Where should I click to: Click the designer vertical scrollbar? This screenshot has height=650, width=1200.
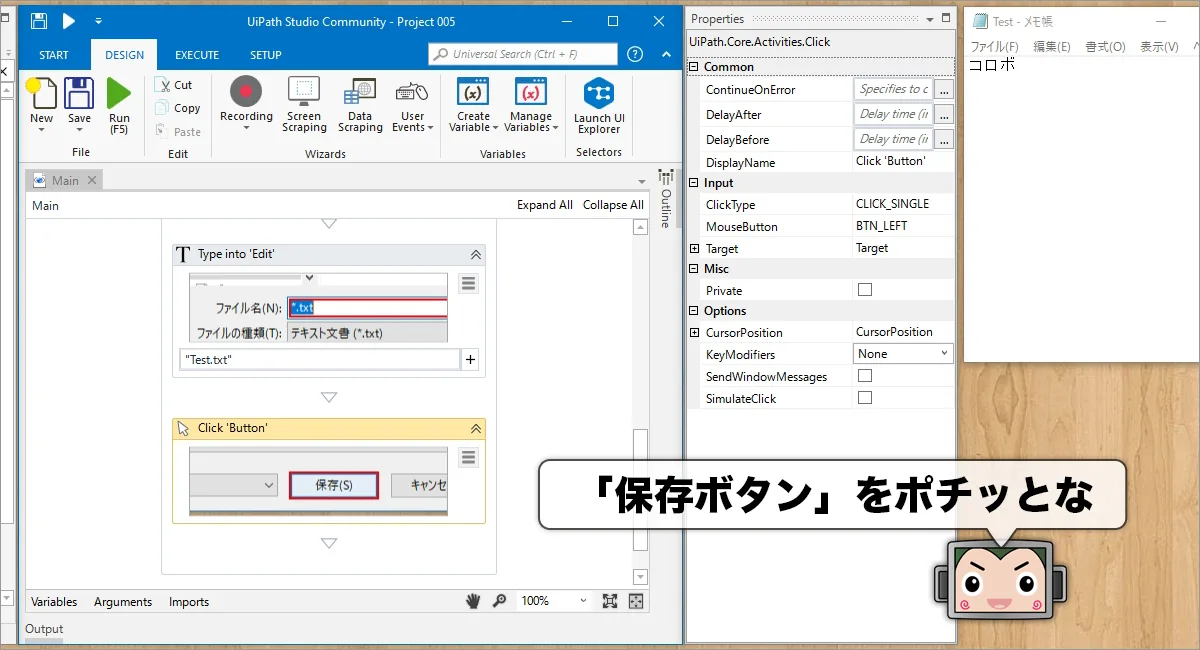tap(641, 488)
